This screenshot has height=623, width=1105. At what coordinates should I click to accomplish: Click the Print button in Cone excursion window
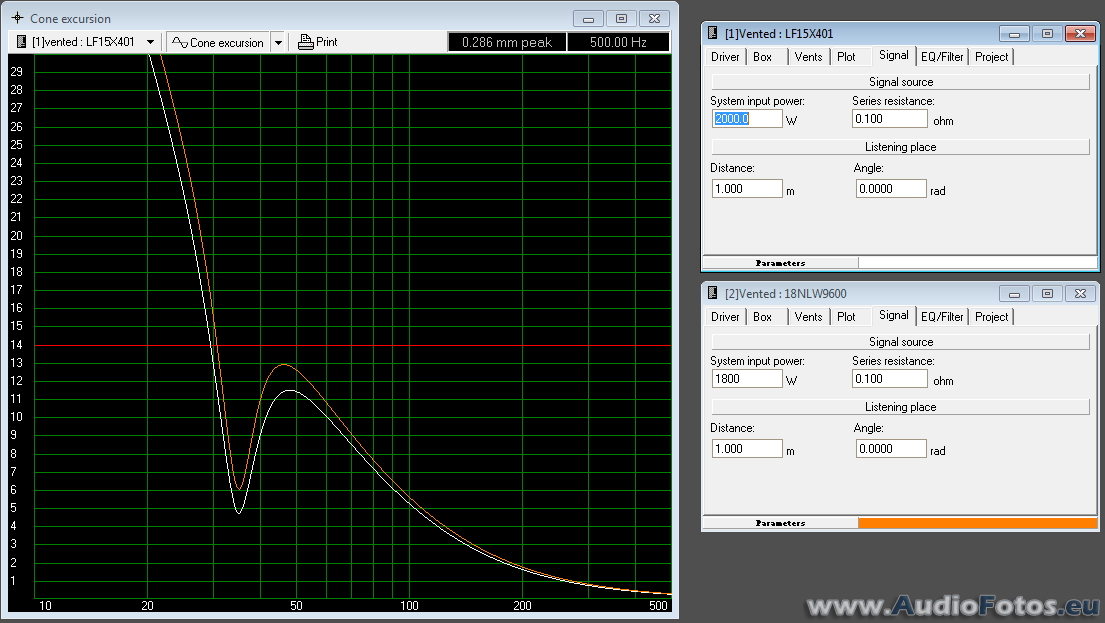pos(318,42)
